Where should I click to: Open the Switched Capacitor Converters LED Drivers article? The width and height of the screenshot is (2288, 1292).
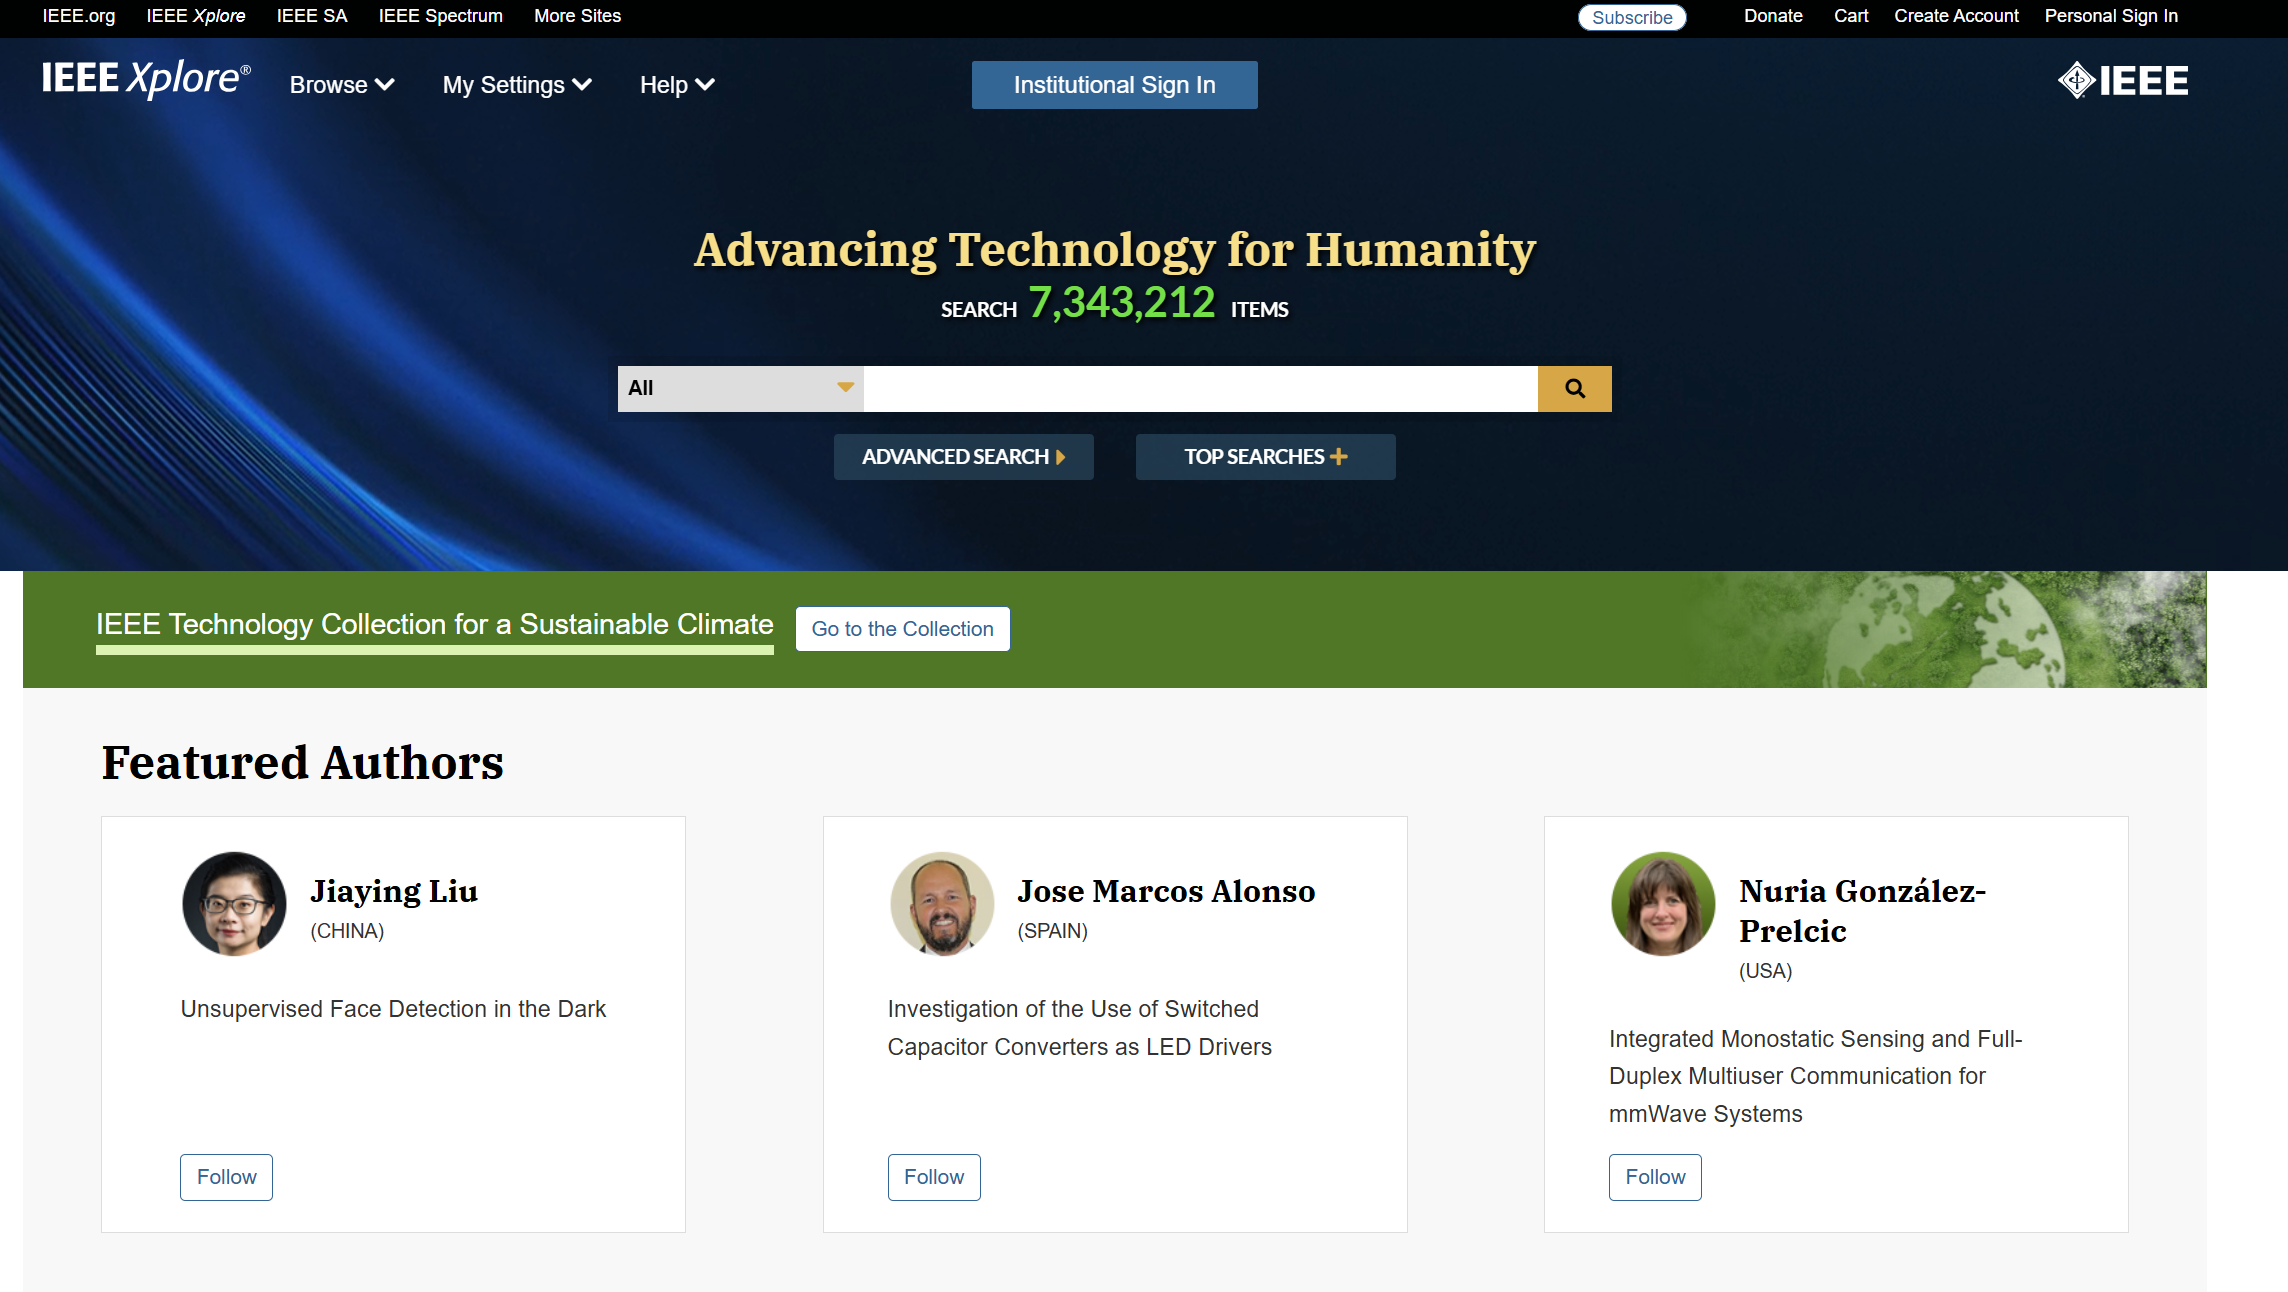(x=1080, y=1028)
